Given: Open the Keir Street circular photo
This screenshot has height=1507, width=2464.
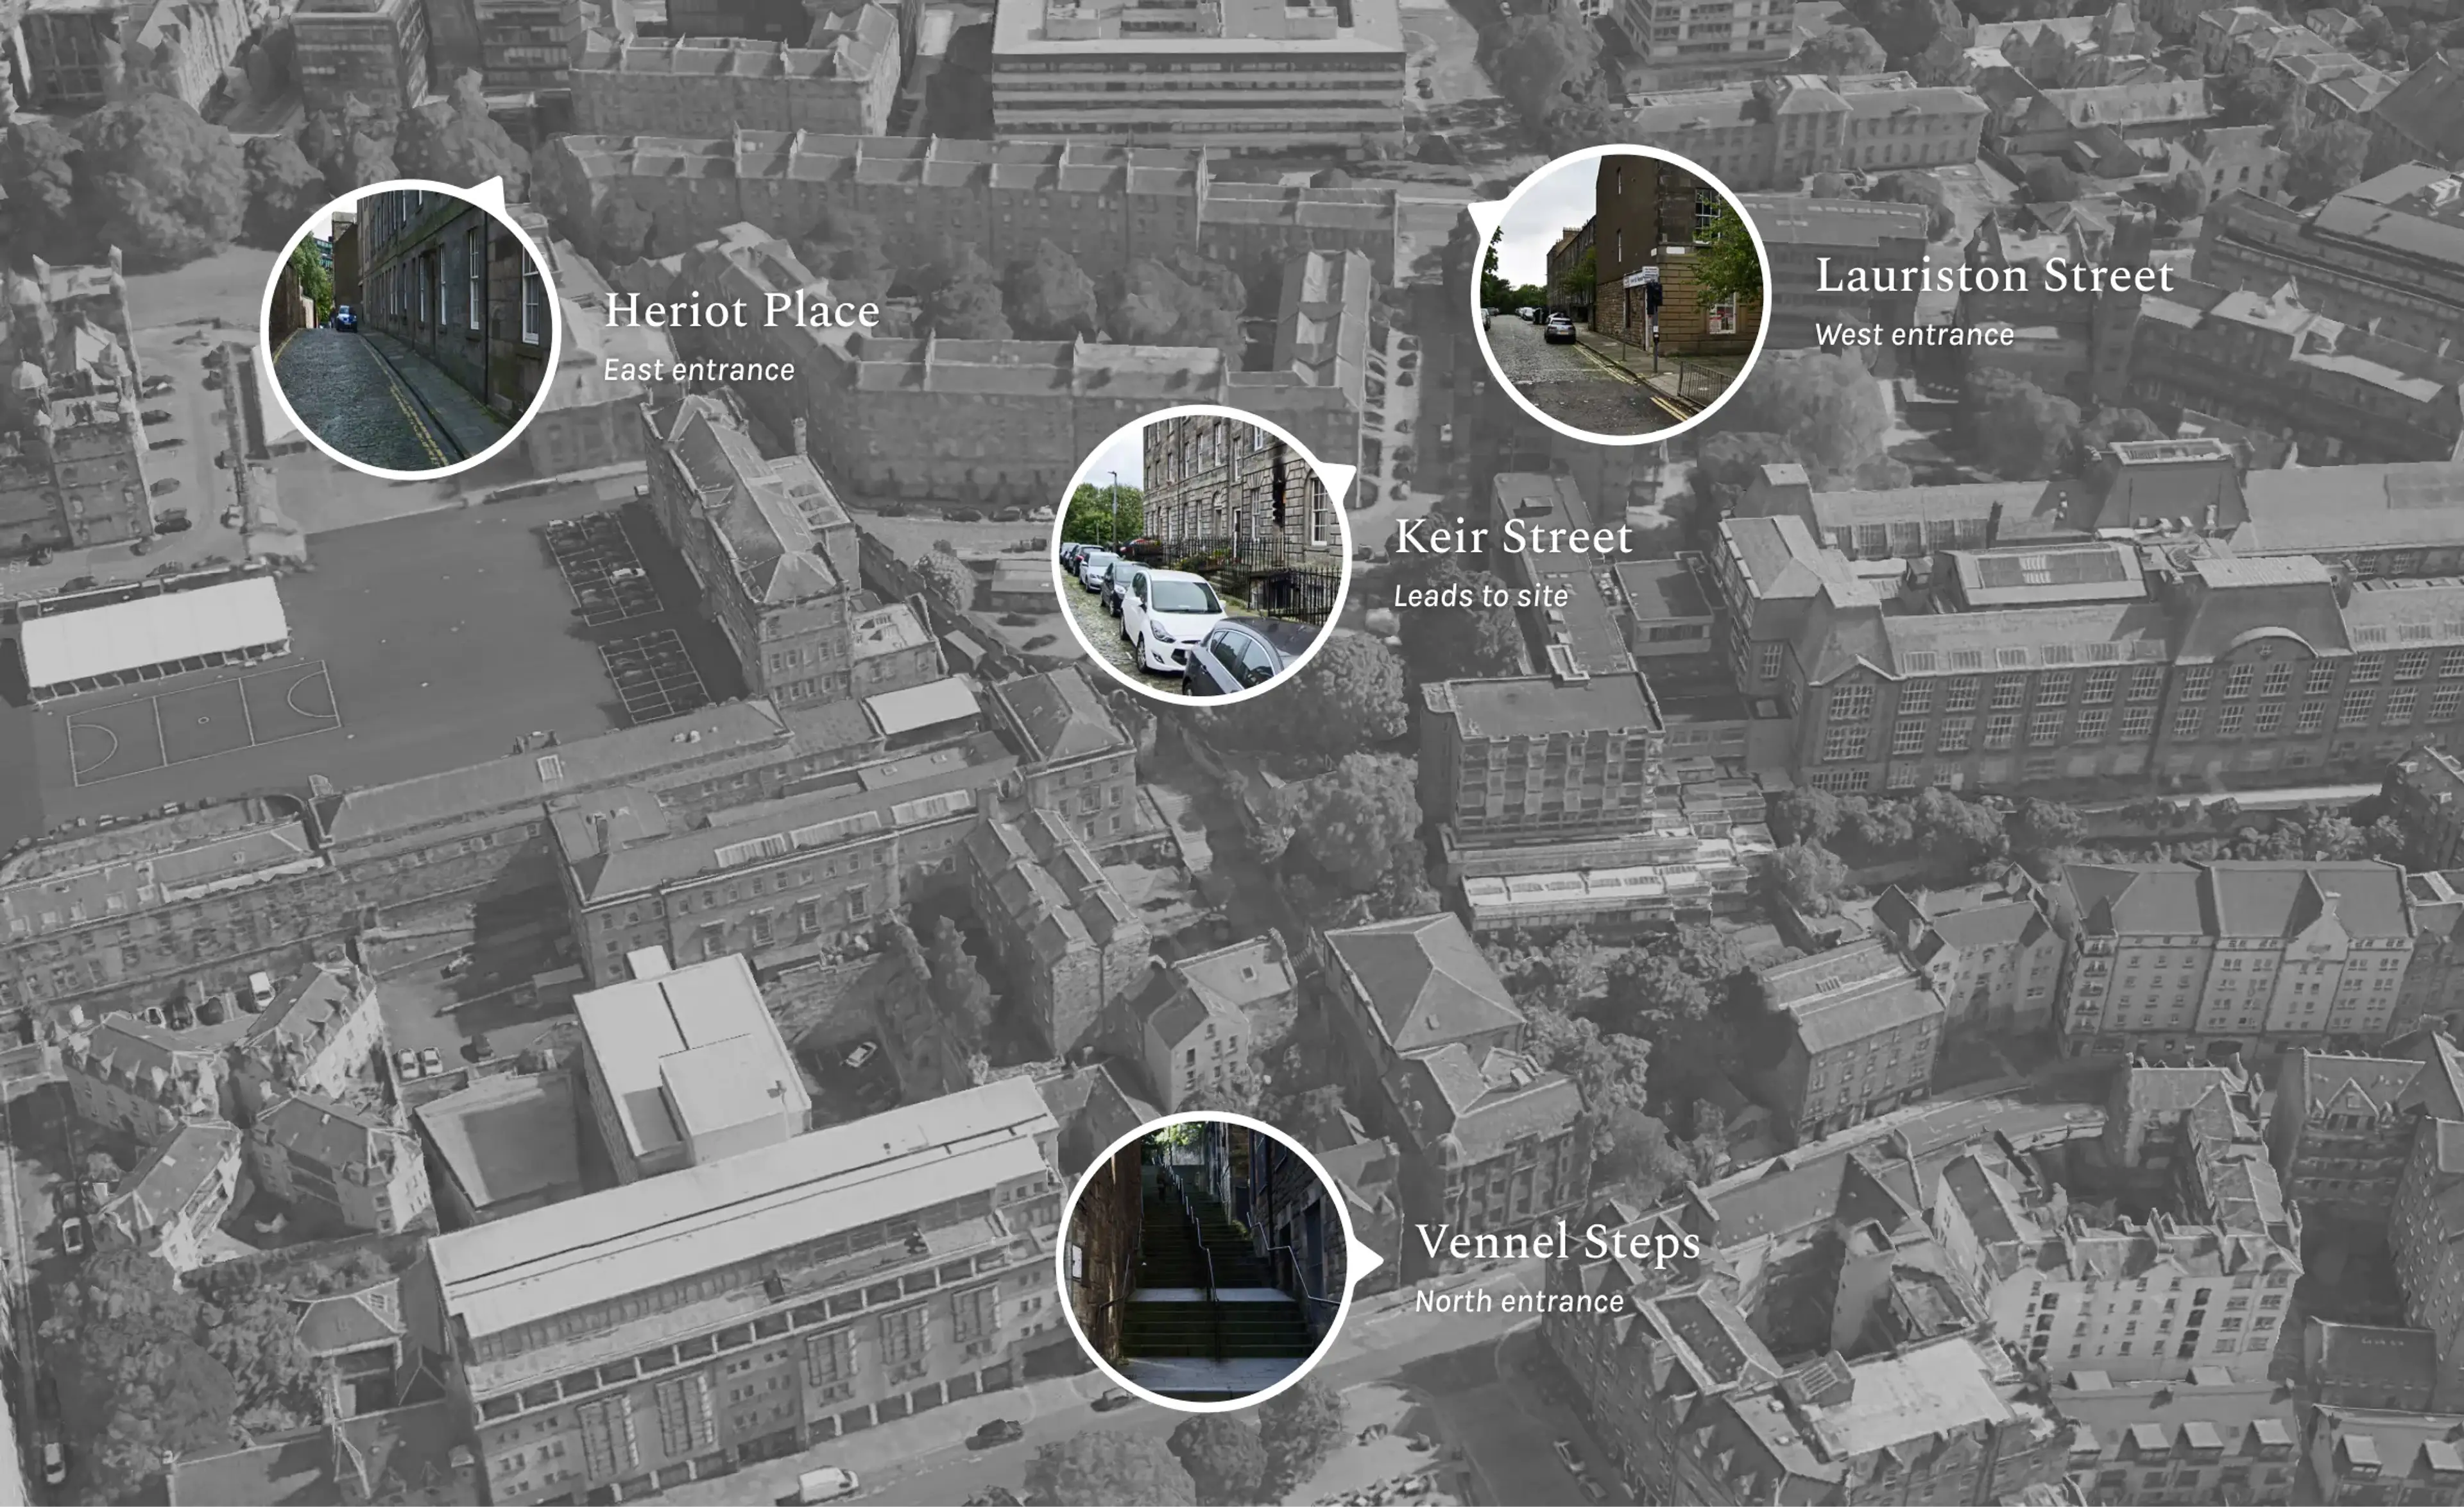Looking at the screenshot, I should pos(1202,555).
